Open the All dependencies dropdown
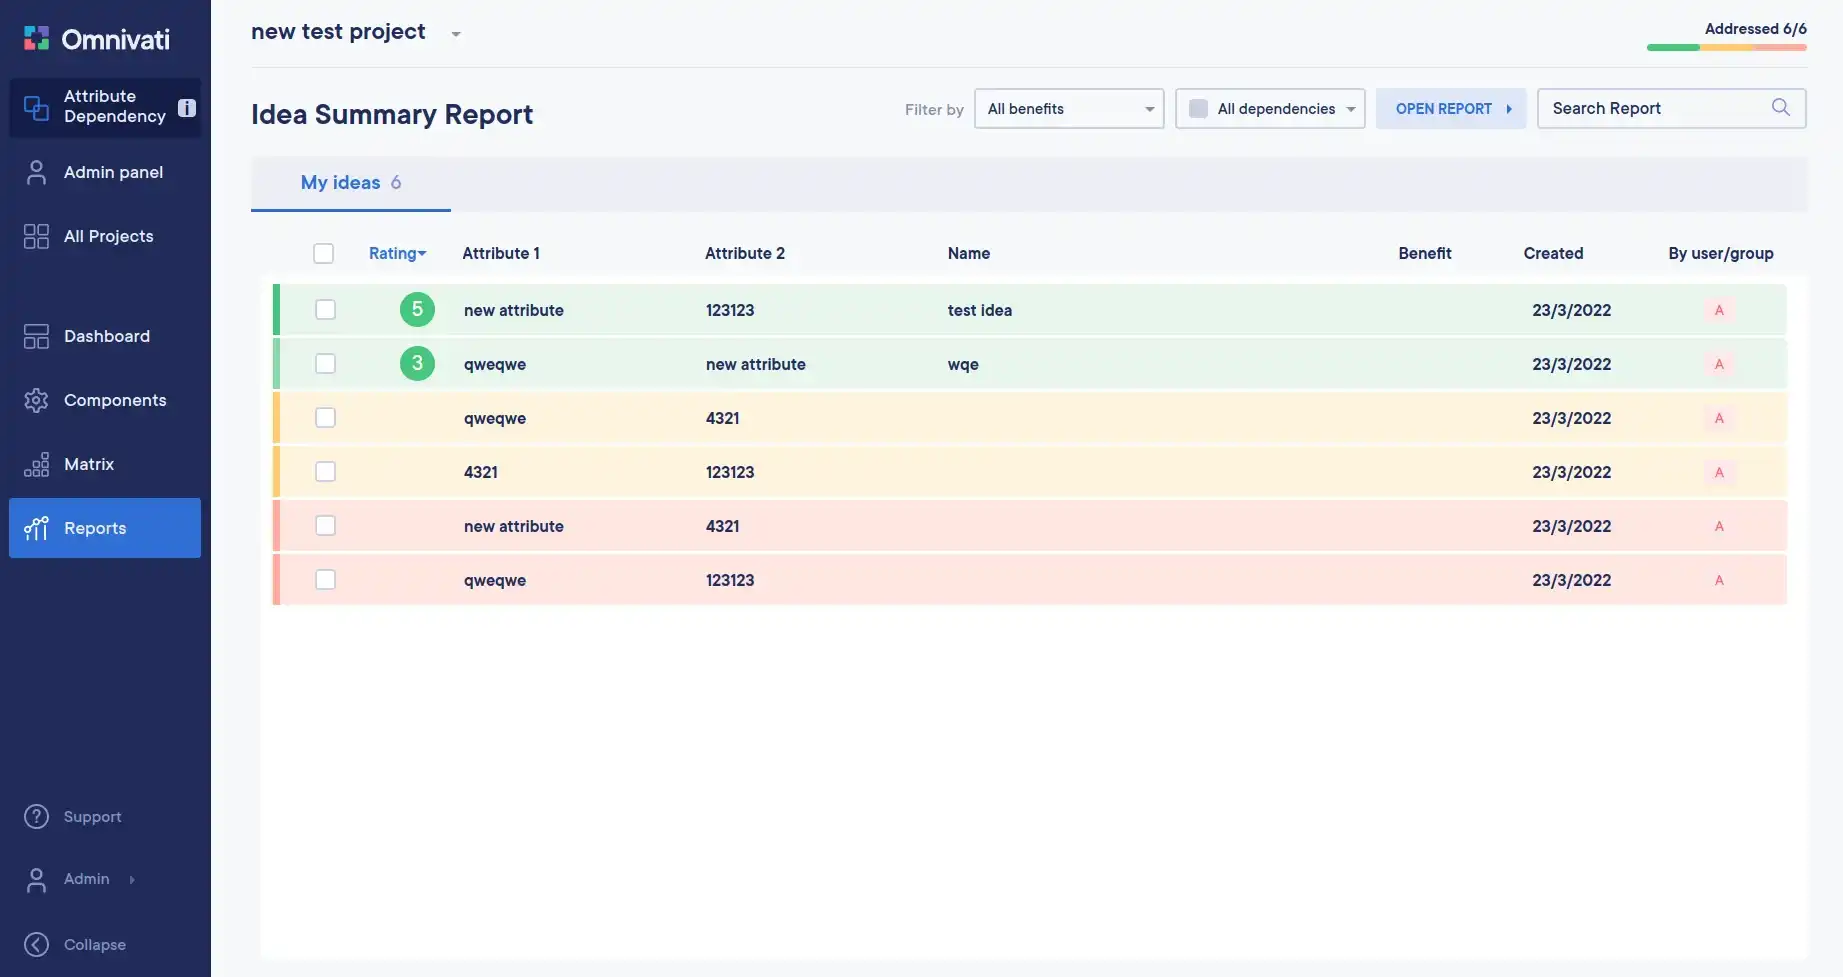Image resolution: width=1843 pixels, height=977 pixels. (1269, 109)
